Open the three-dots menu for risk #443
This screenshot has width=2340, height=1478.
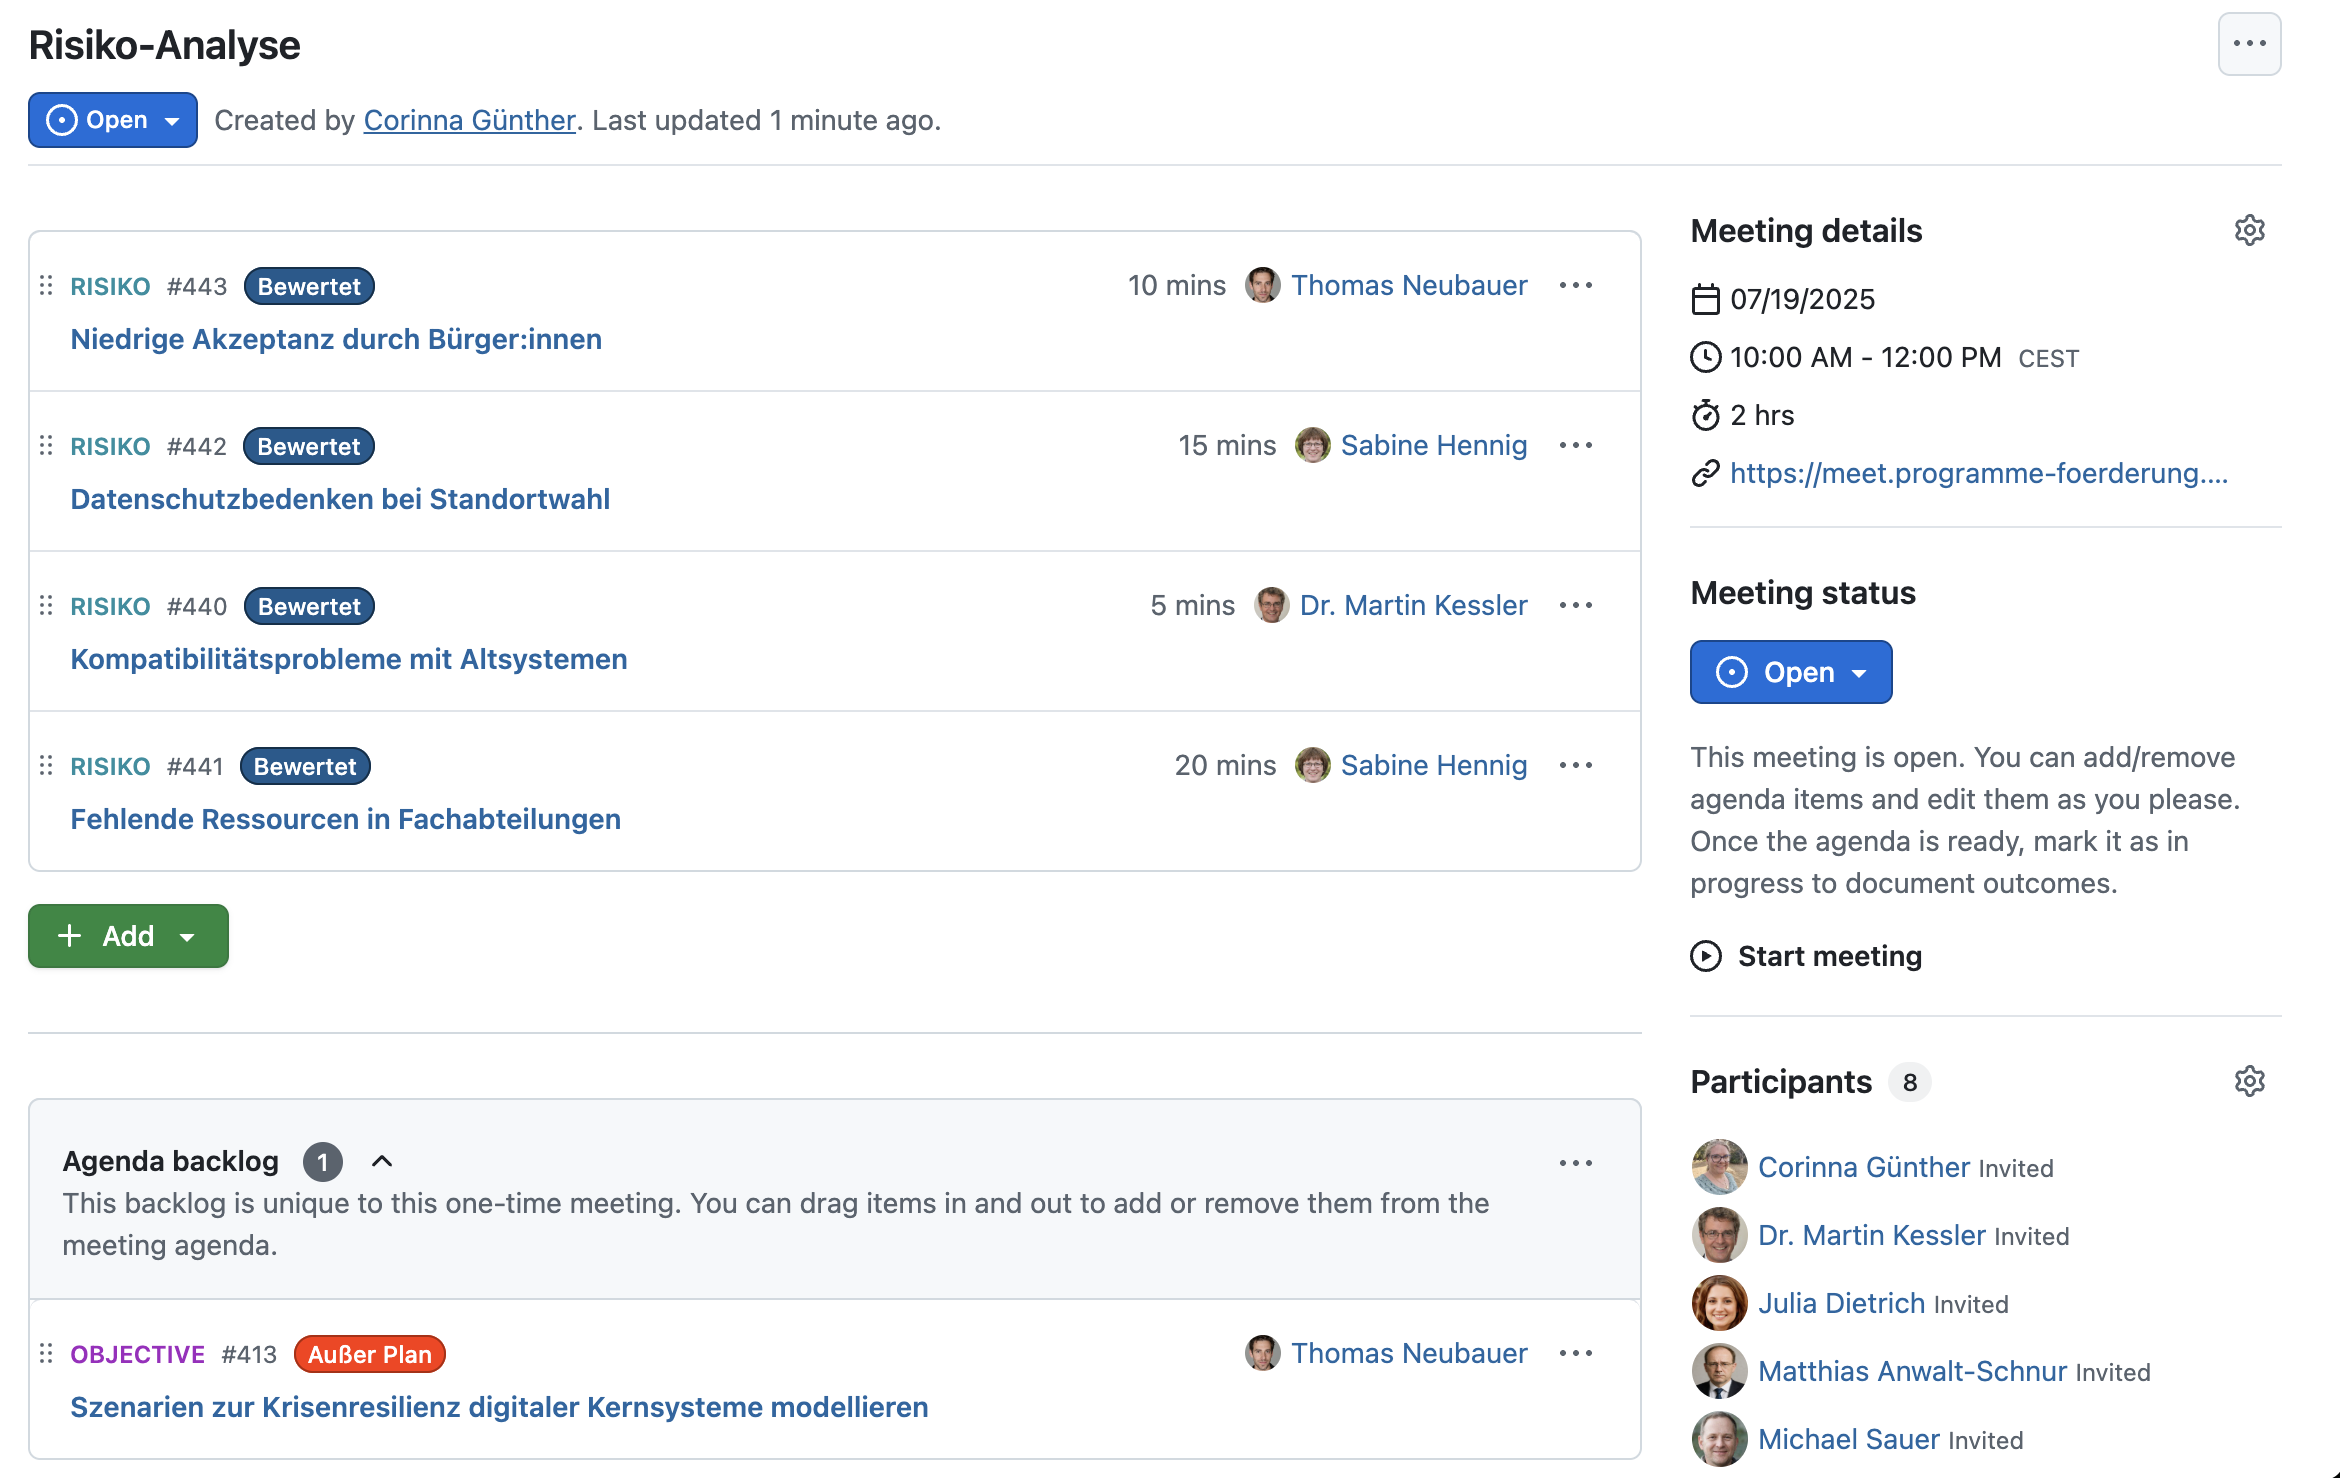click(x=1575, y=286)
